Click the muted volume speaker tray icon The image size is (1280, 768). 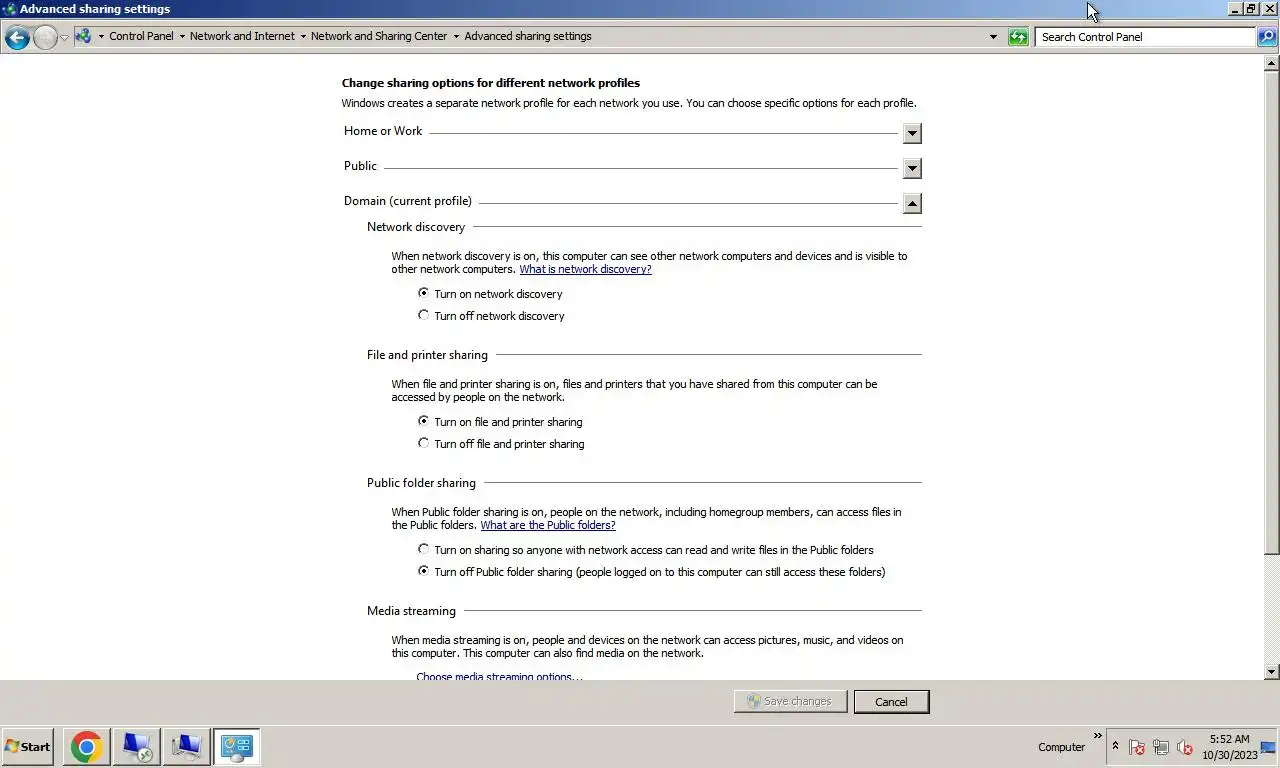click(1185, 747)
